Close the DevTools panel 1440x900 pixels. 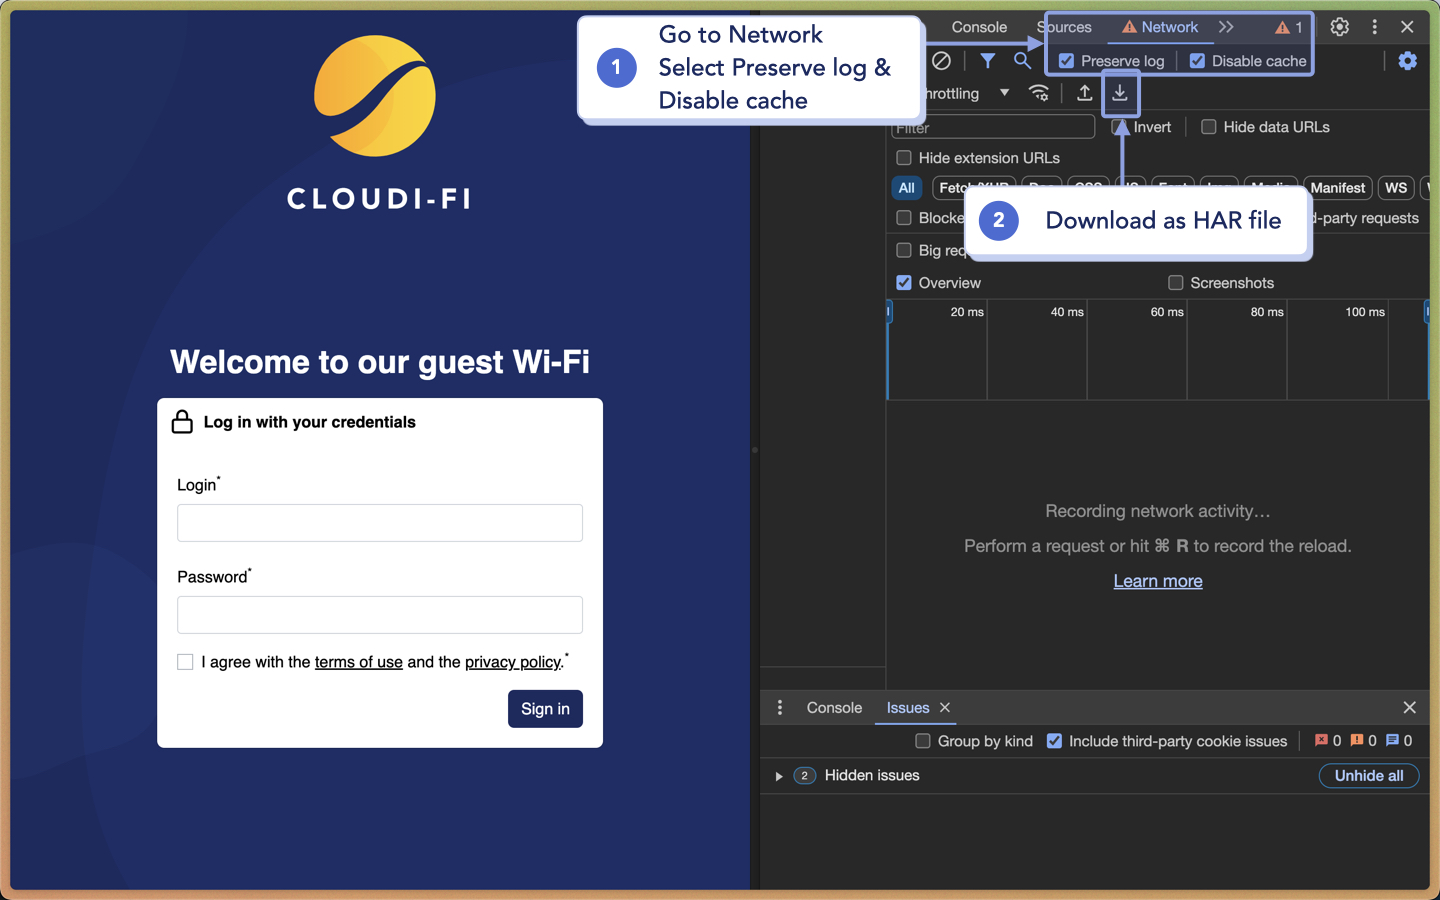click(1407, 27)
